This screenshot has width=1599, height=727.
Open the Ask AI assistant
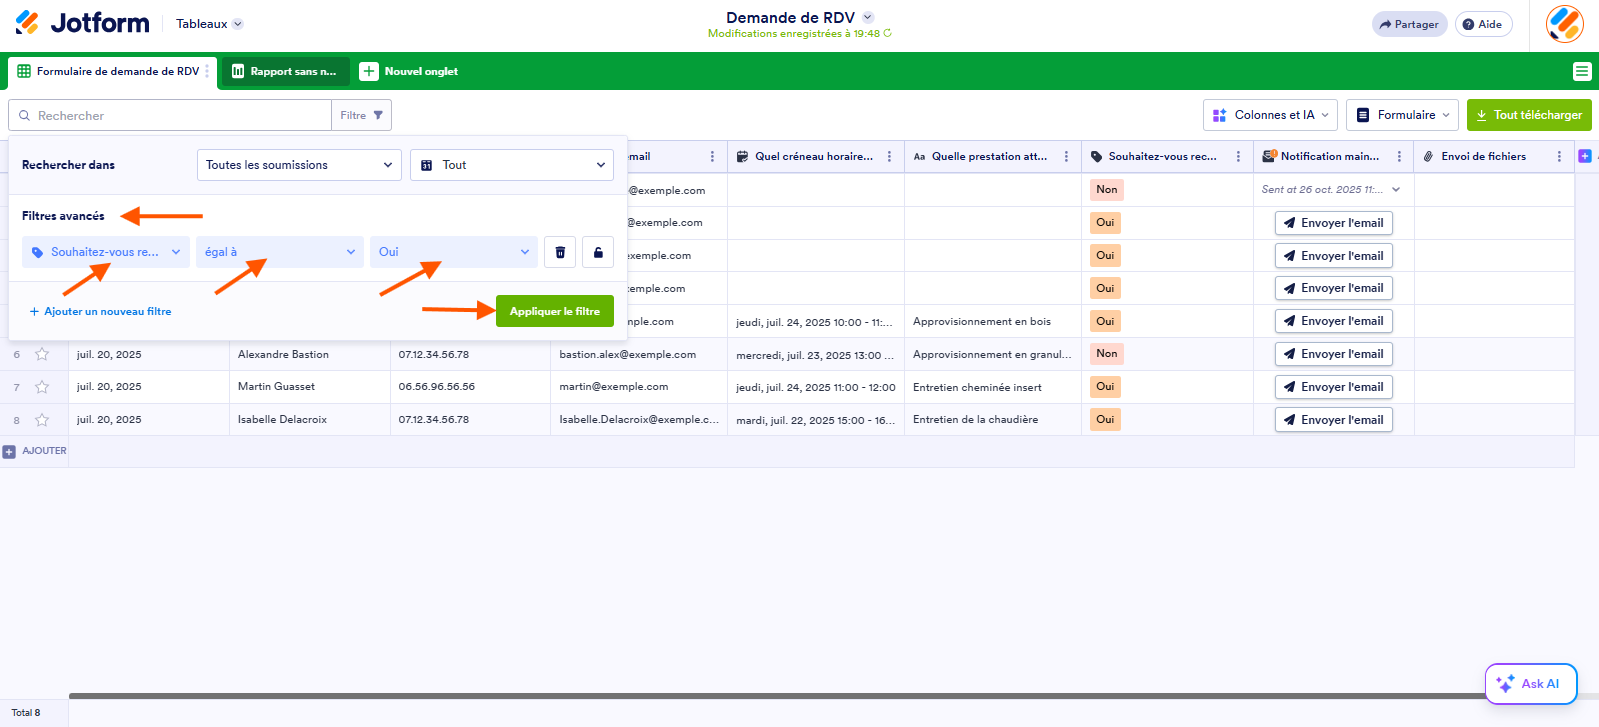[x=1531, y=684]
